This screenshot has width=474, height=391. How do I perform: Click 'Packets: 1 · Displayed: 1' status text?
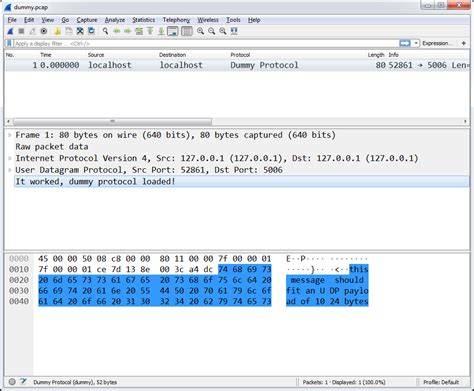pos(344,382)
